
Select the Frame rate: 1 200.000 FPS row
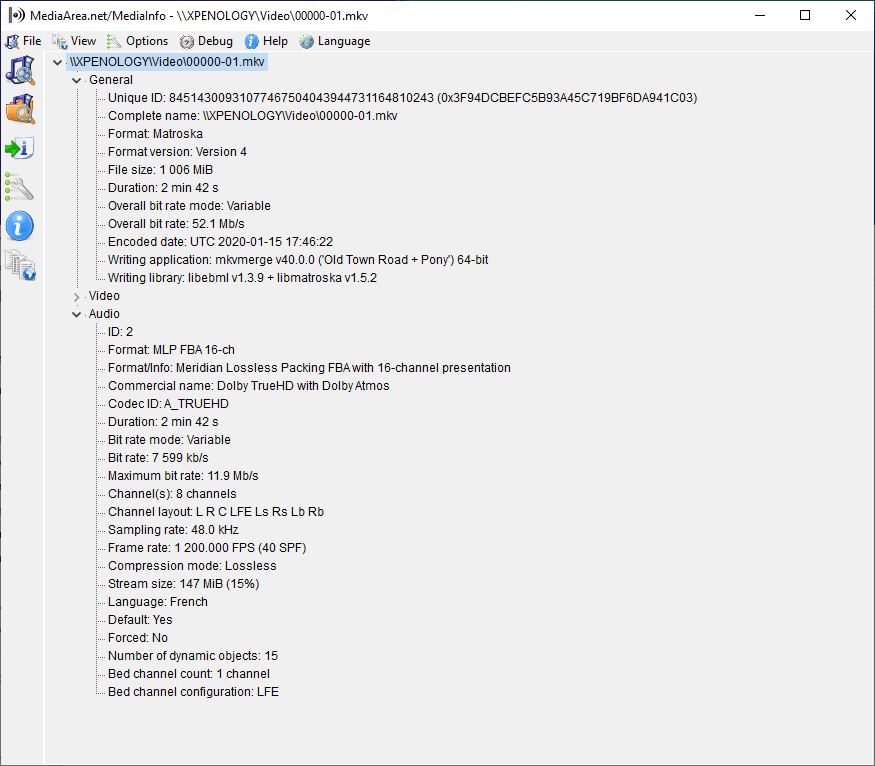pyautogui.click(x=207, y=548)
